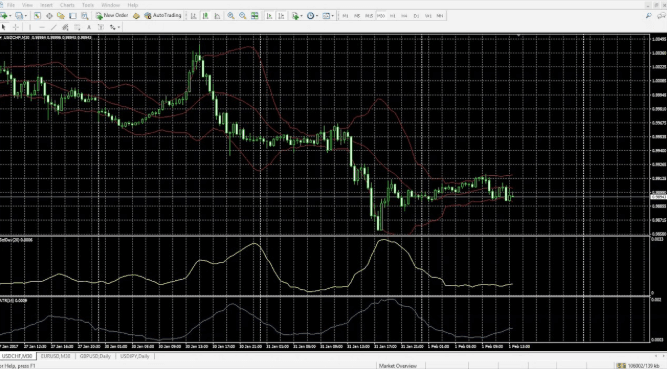The width and height of the screenshot is (668, 369).
Task: Select the M5 timeframe
Action: 357,16
